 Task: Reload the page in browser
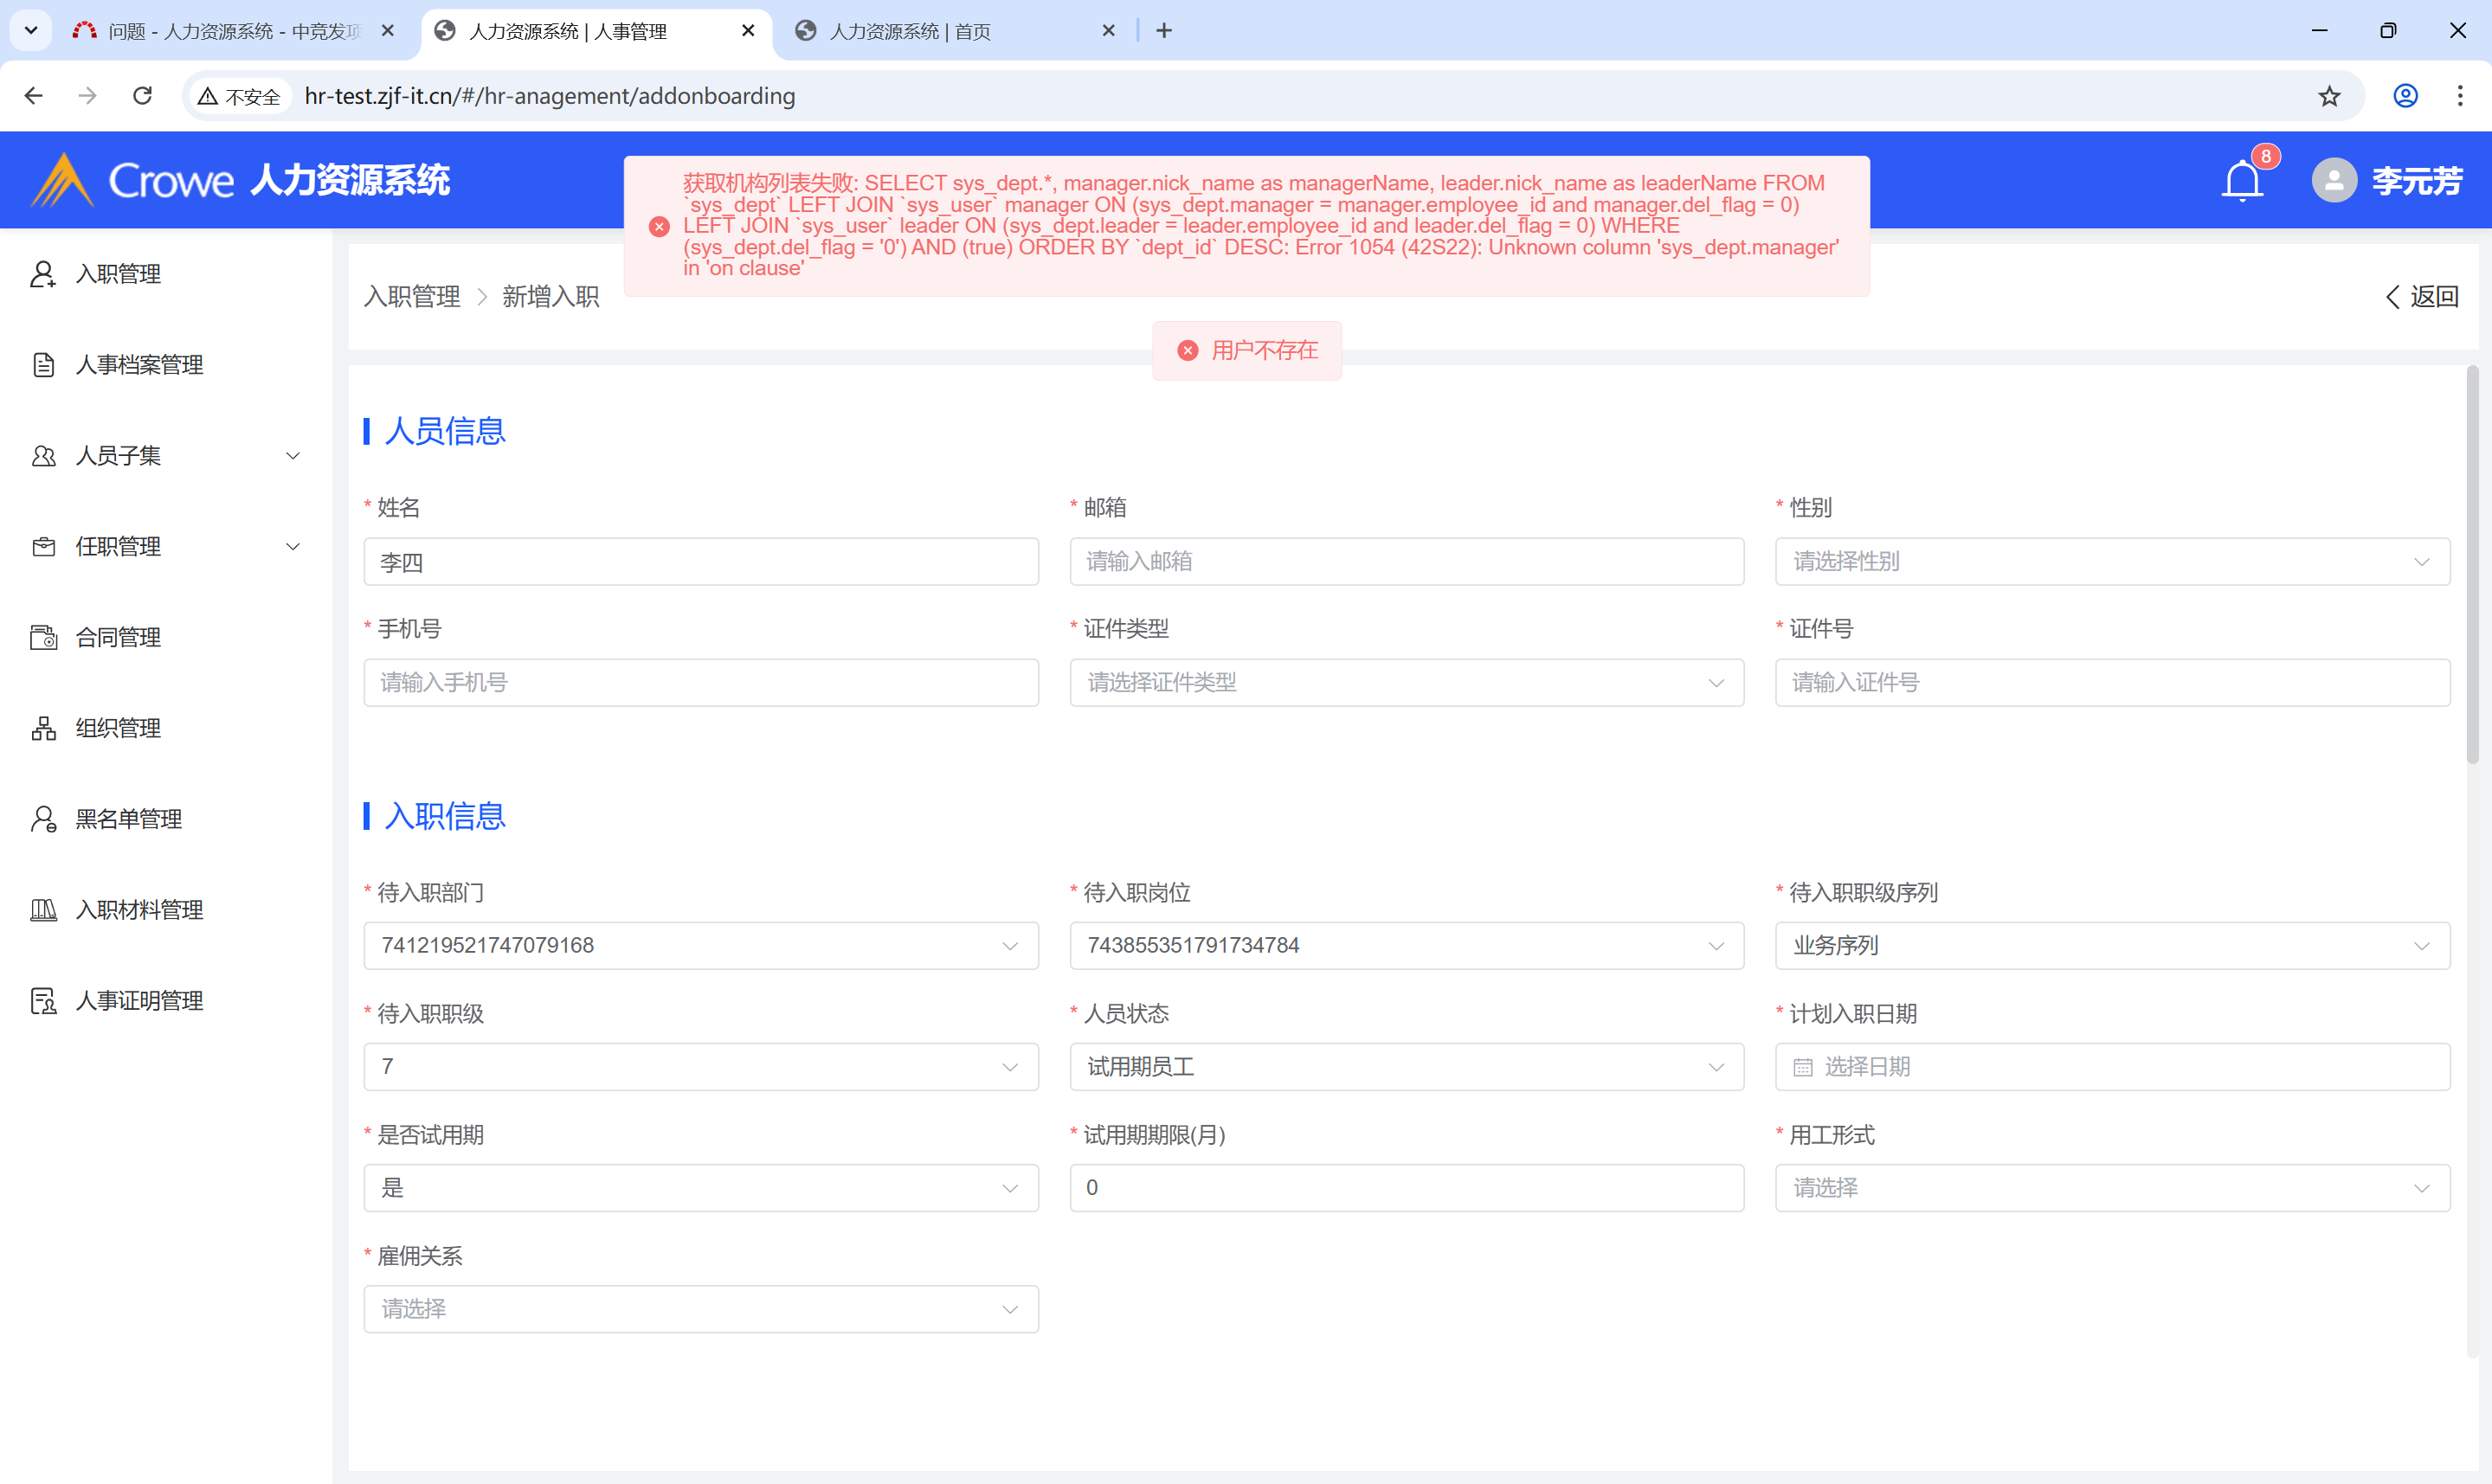143,96
